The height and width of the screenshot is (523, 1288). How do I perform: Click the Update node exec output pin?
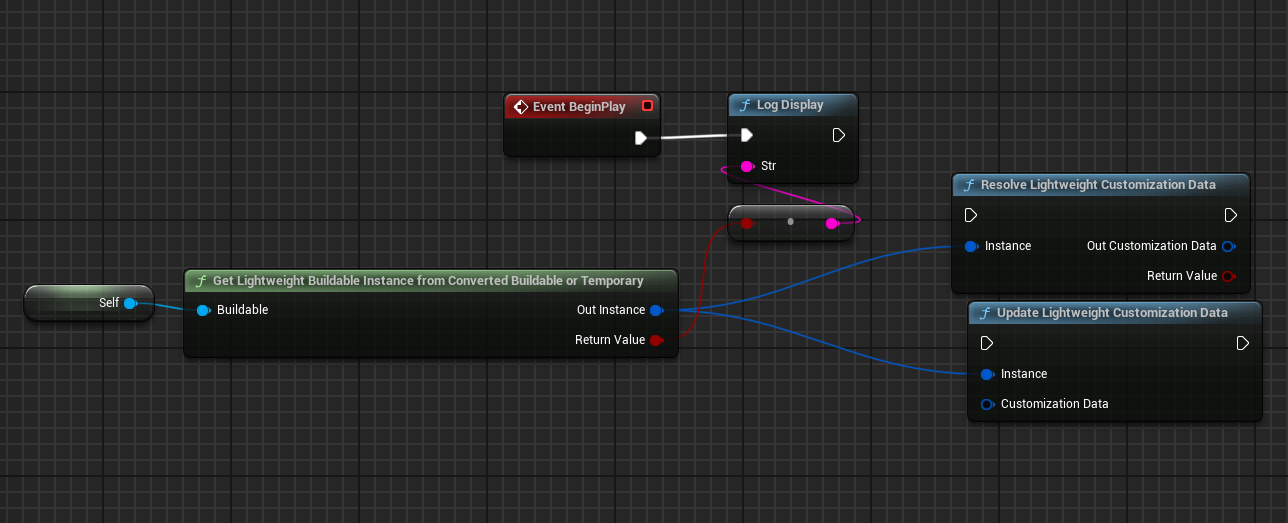[x=1243, y=343]
